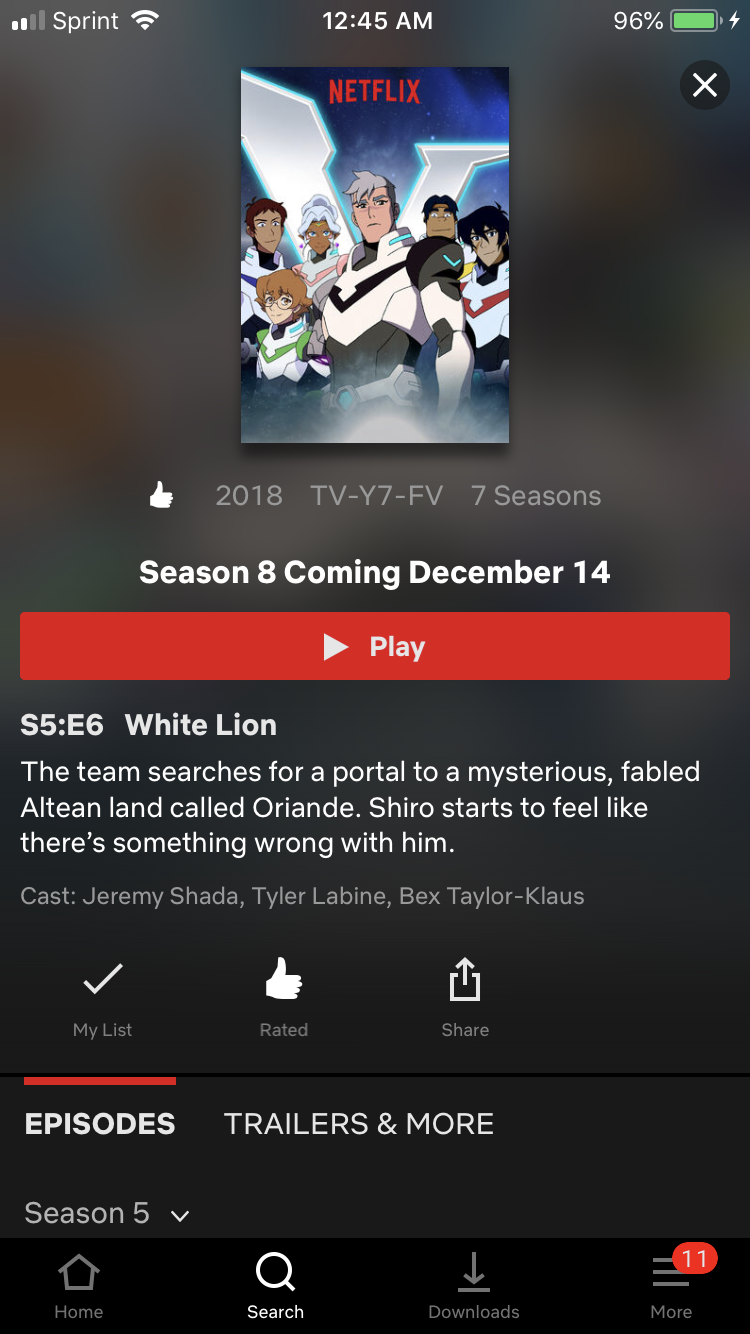Tap the red 11 notification badge
750x1334 pixels.
tap(695, 1258)
